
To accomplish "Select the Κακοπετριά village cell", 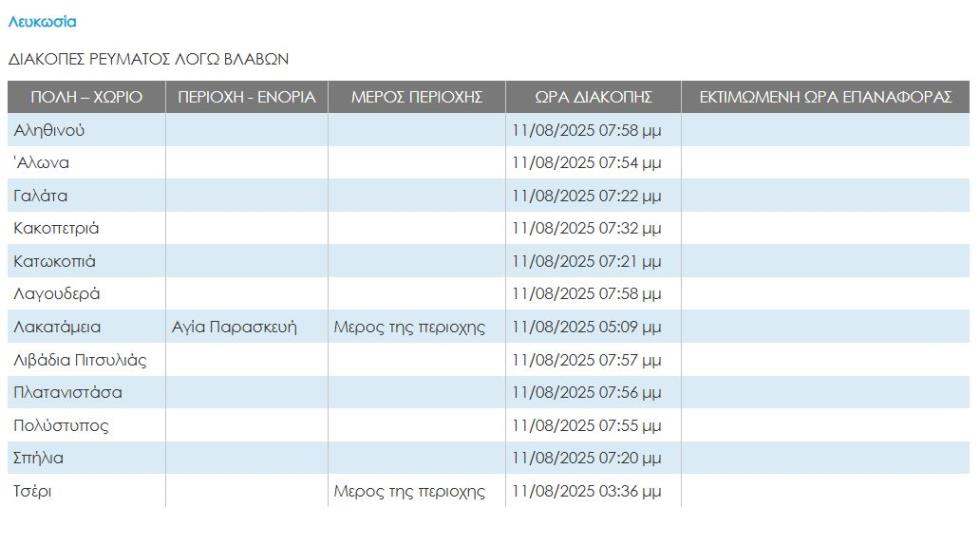I will coord(57,228).
